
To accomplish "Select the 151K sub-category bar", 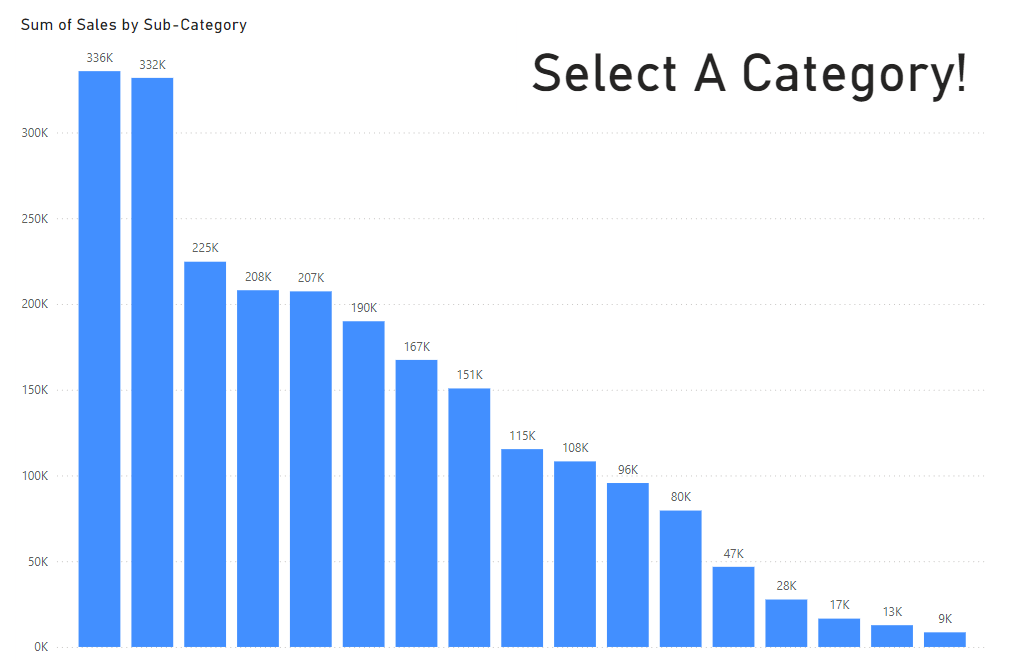I will (x=469, y=517).
